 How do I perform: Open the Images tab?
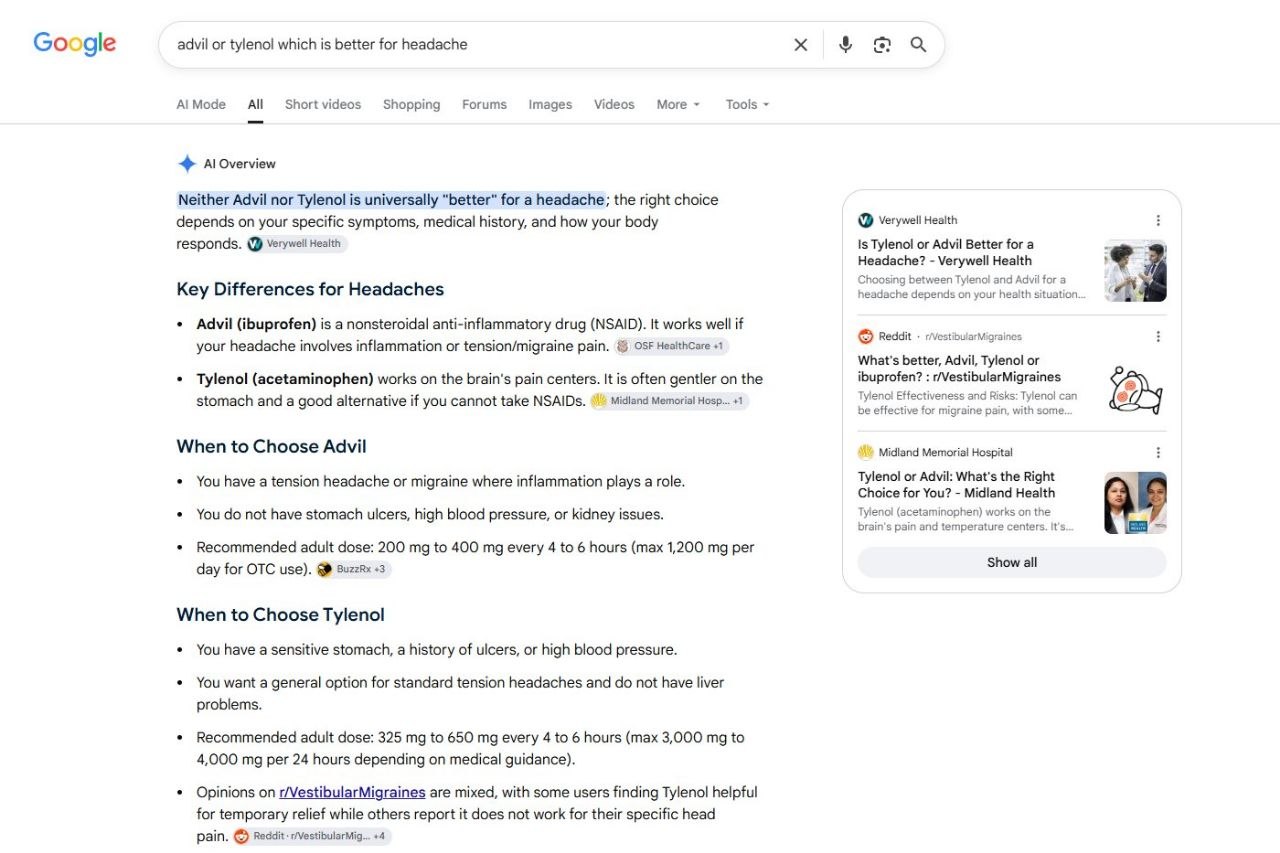[x=550, y=104]
